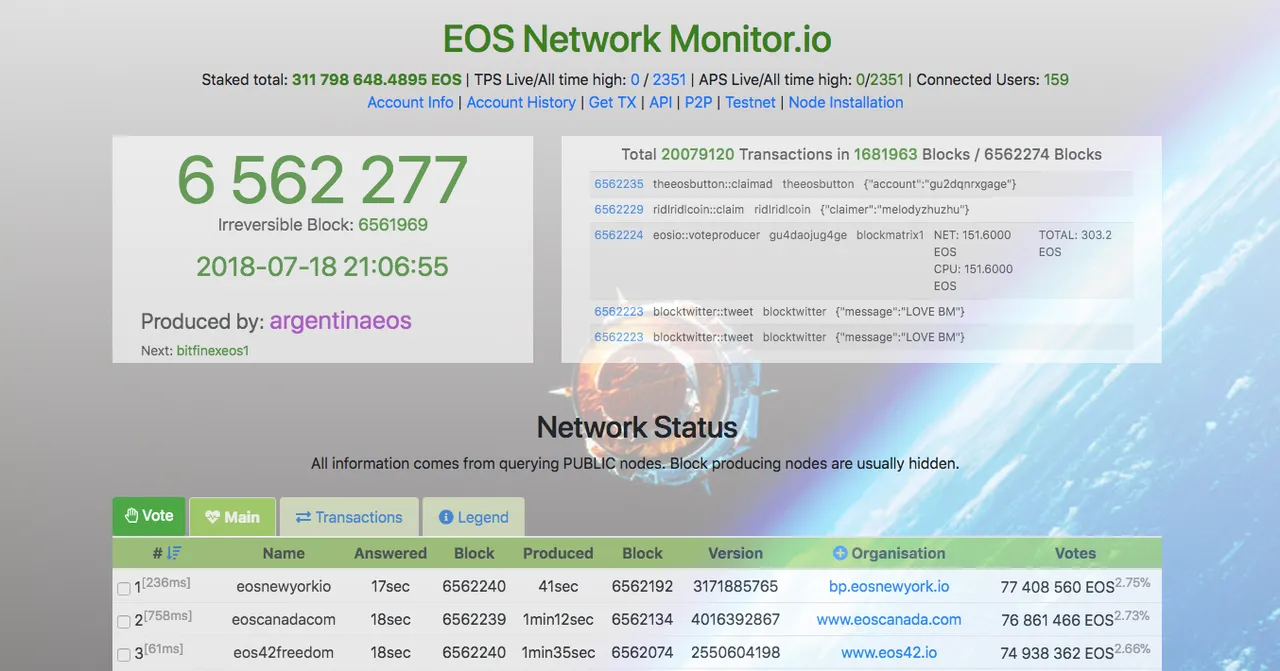Open the Vote tab
This screenshot has width=1280, height=671.
(149, 516)
